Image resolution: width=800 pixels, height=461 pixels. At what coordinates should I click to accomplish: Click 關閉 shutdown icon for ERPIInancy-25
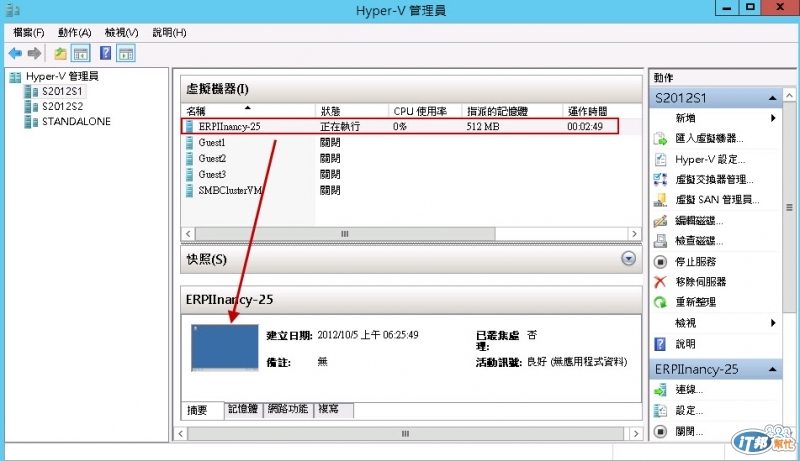tap(660, 431)
